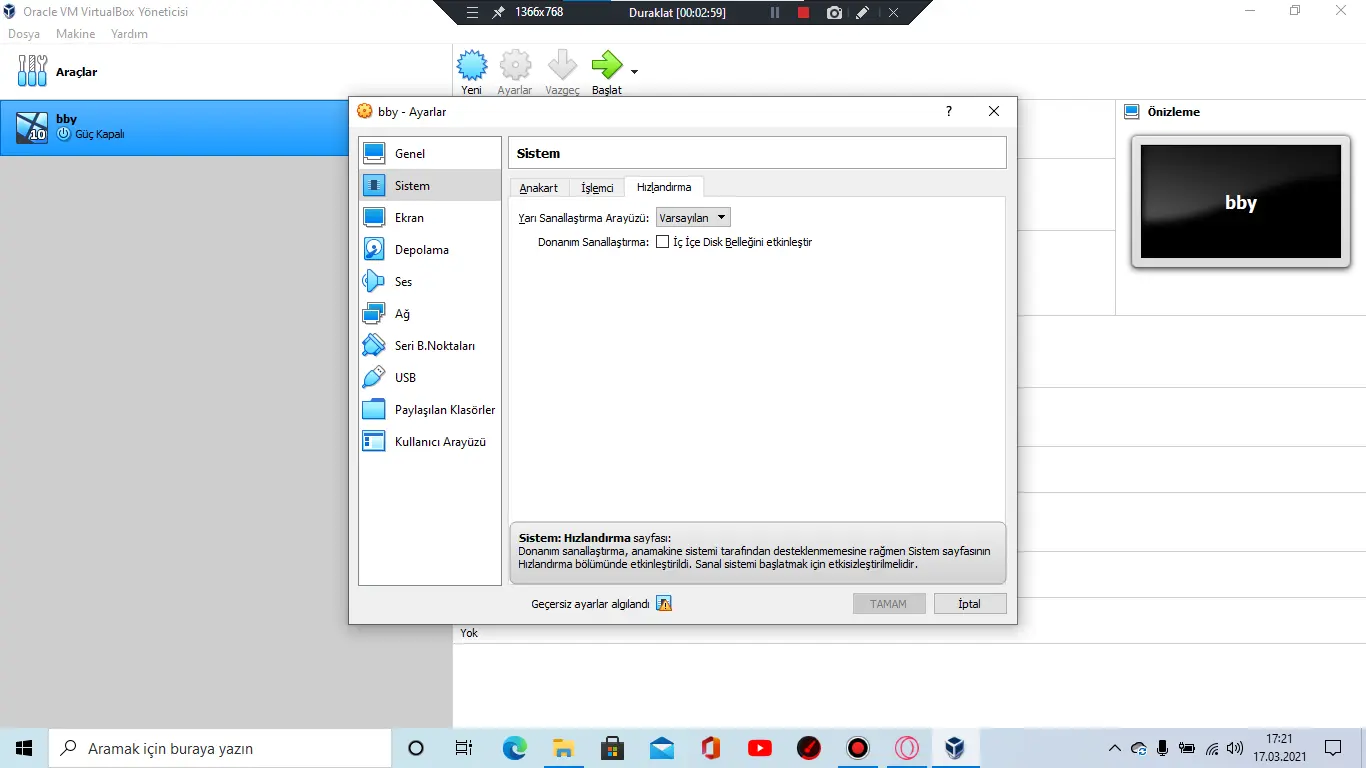Viewport: 1366px width, 768px height.
Task: Open the Ekran settings category
Action: coord(430,218)
